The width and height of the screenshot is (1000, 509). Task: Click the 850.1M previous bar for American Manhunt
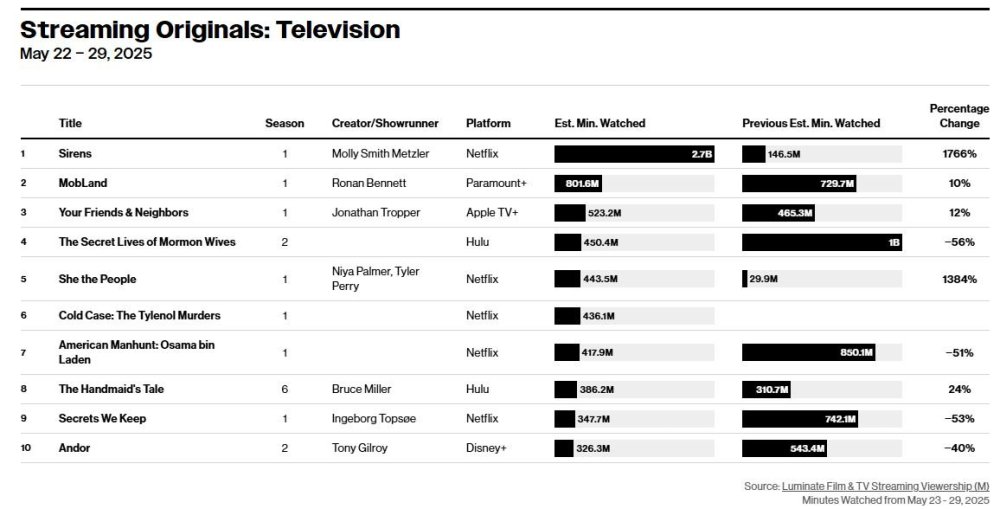click(809, 352)
